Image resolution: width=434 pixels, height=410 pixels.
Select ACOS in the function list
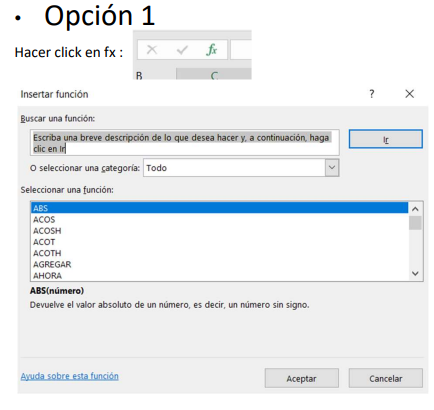(x=219, y=220)
